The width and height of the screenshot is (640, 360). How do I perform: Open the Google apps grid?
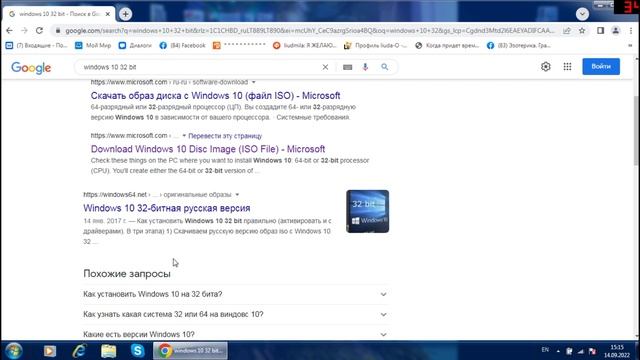tap(567, 67)
